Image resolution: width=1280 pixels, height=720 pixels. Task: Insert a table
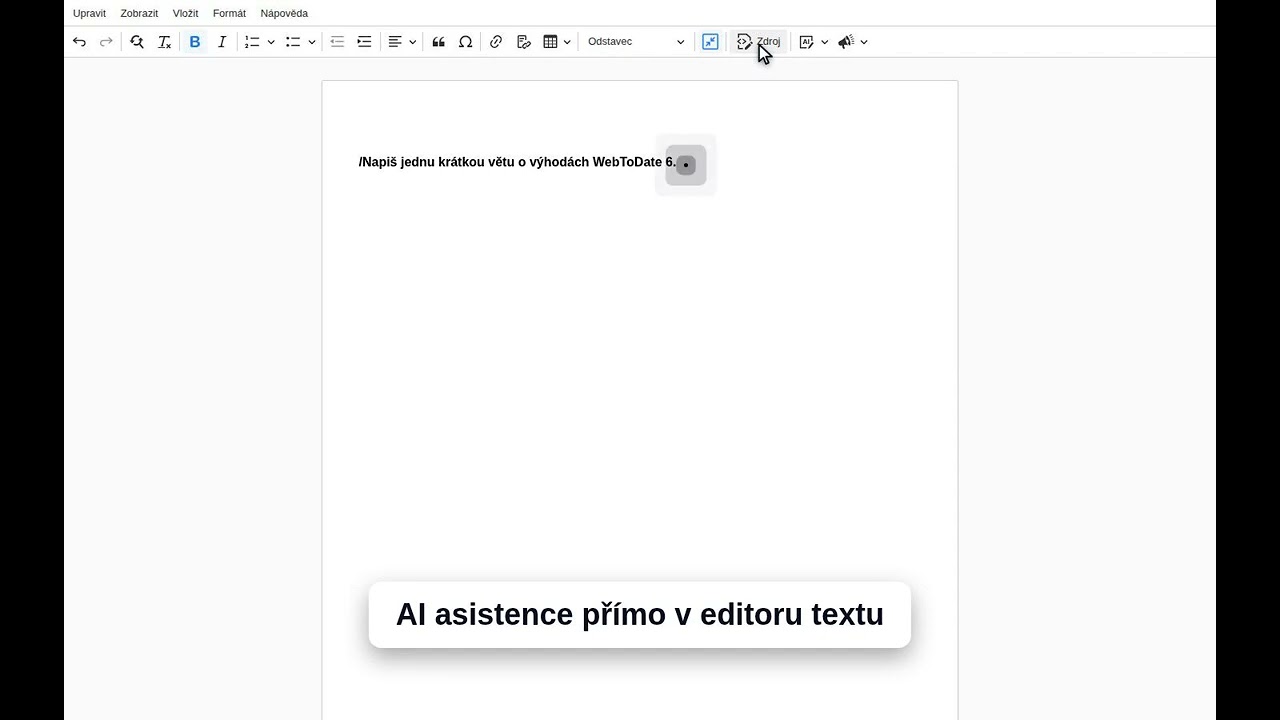[x=550, y=42]
